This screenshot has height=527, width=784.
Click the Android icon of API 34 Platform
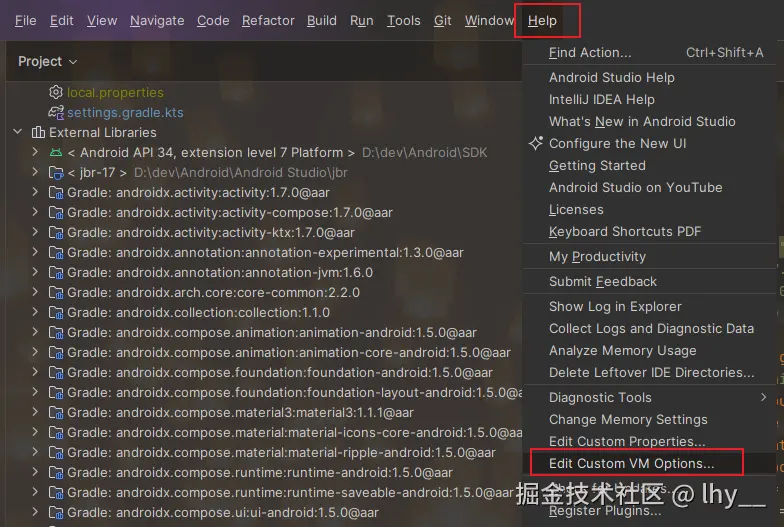56,152
